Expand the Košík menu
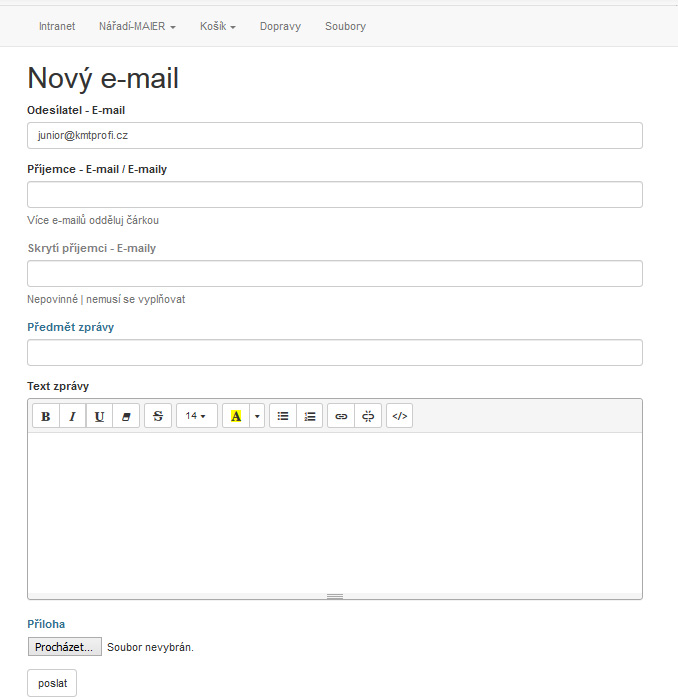This screenshot has height=700, width=678. tap(217, 26)
